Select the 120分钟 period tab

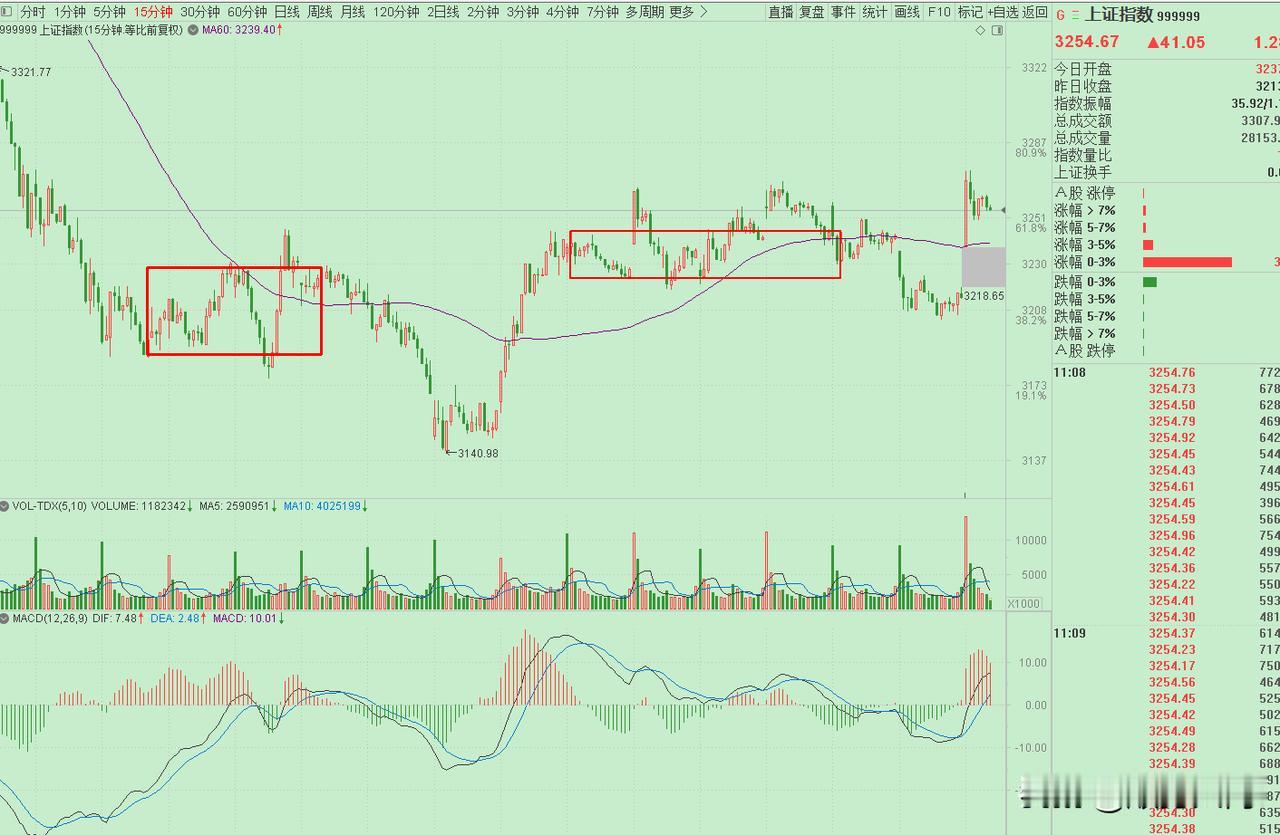point(396,12)
